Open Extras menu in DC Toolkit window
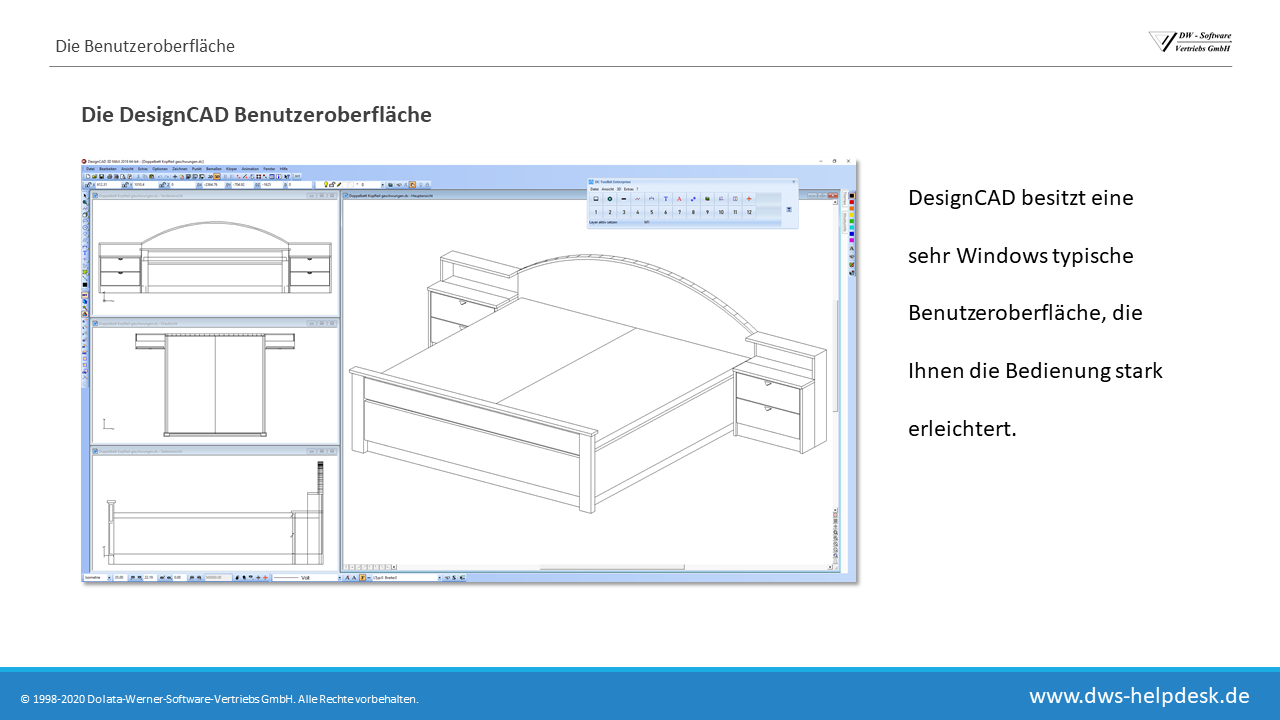 click(x=628, y=189)
